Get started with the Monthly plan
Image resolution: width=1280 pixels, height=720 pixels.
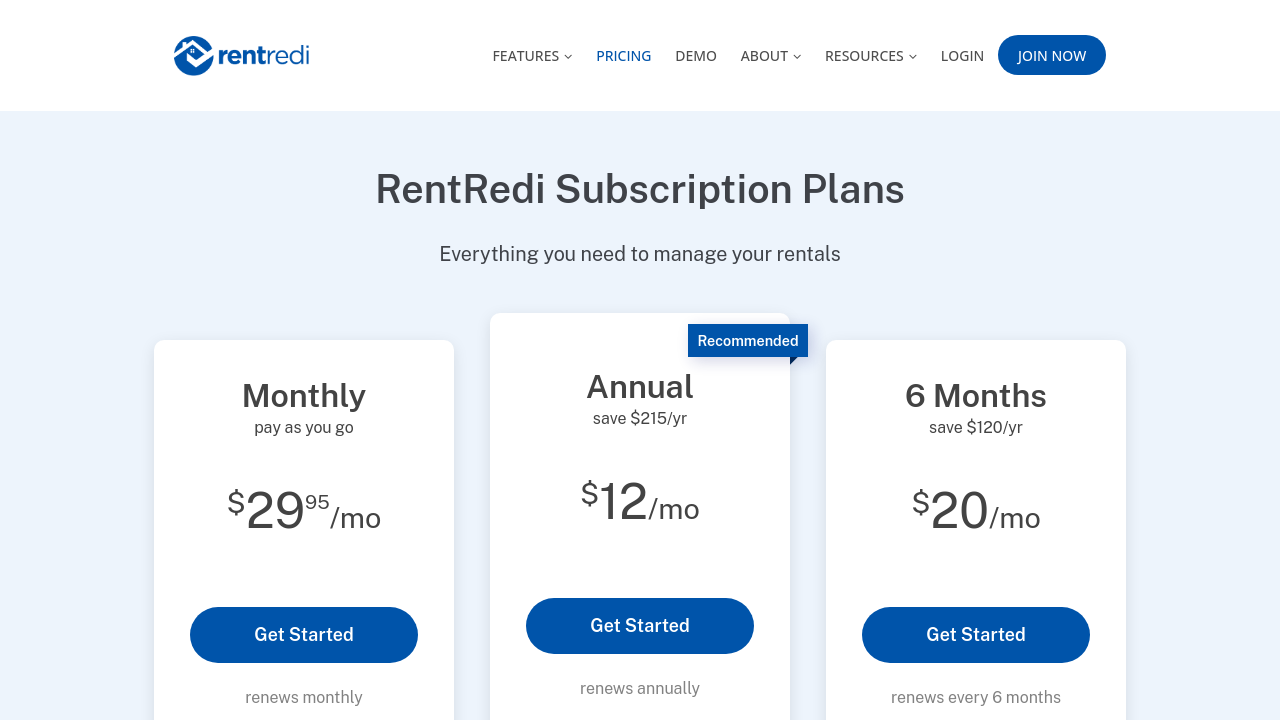tap(304, 635)
